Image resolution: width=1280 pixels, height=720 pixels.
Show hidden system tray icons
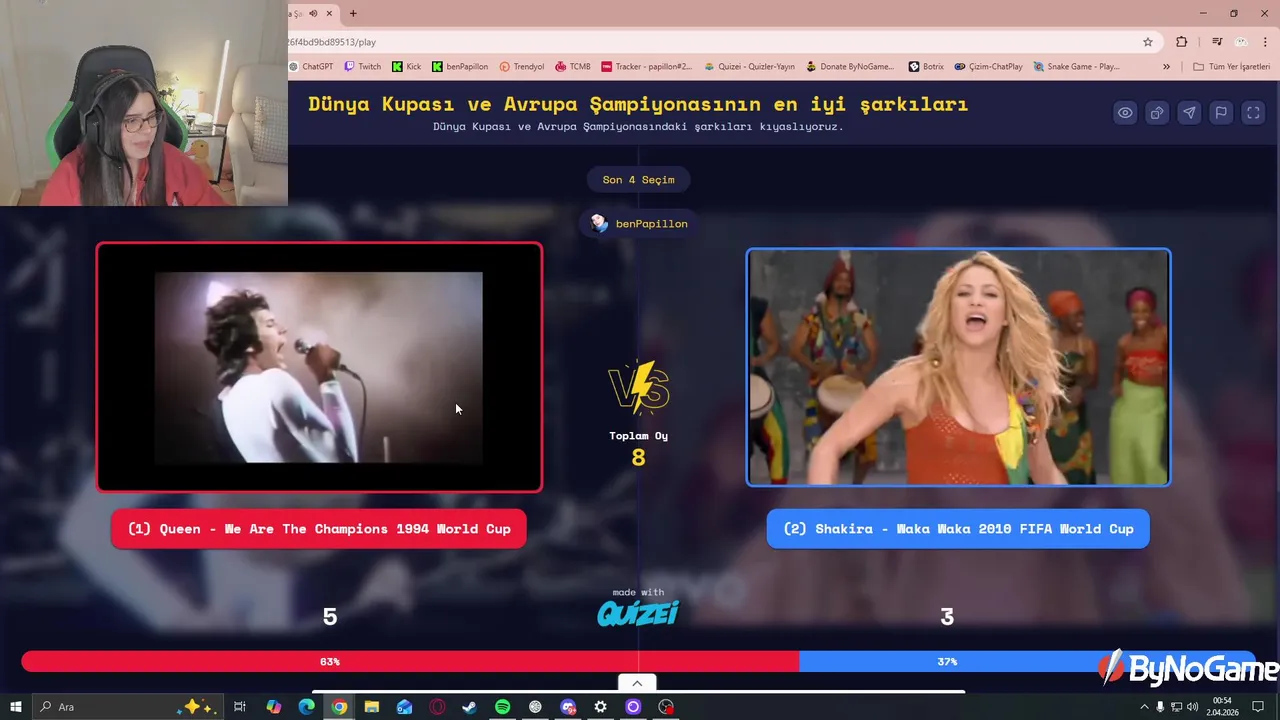point(1144,707)
